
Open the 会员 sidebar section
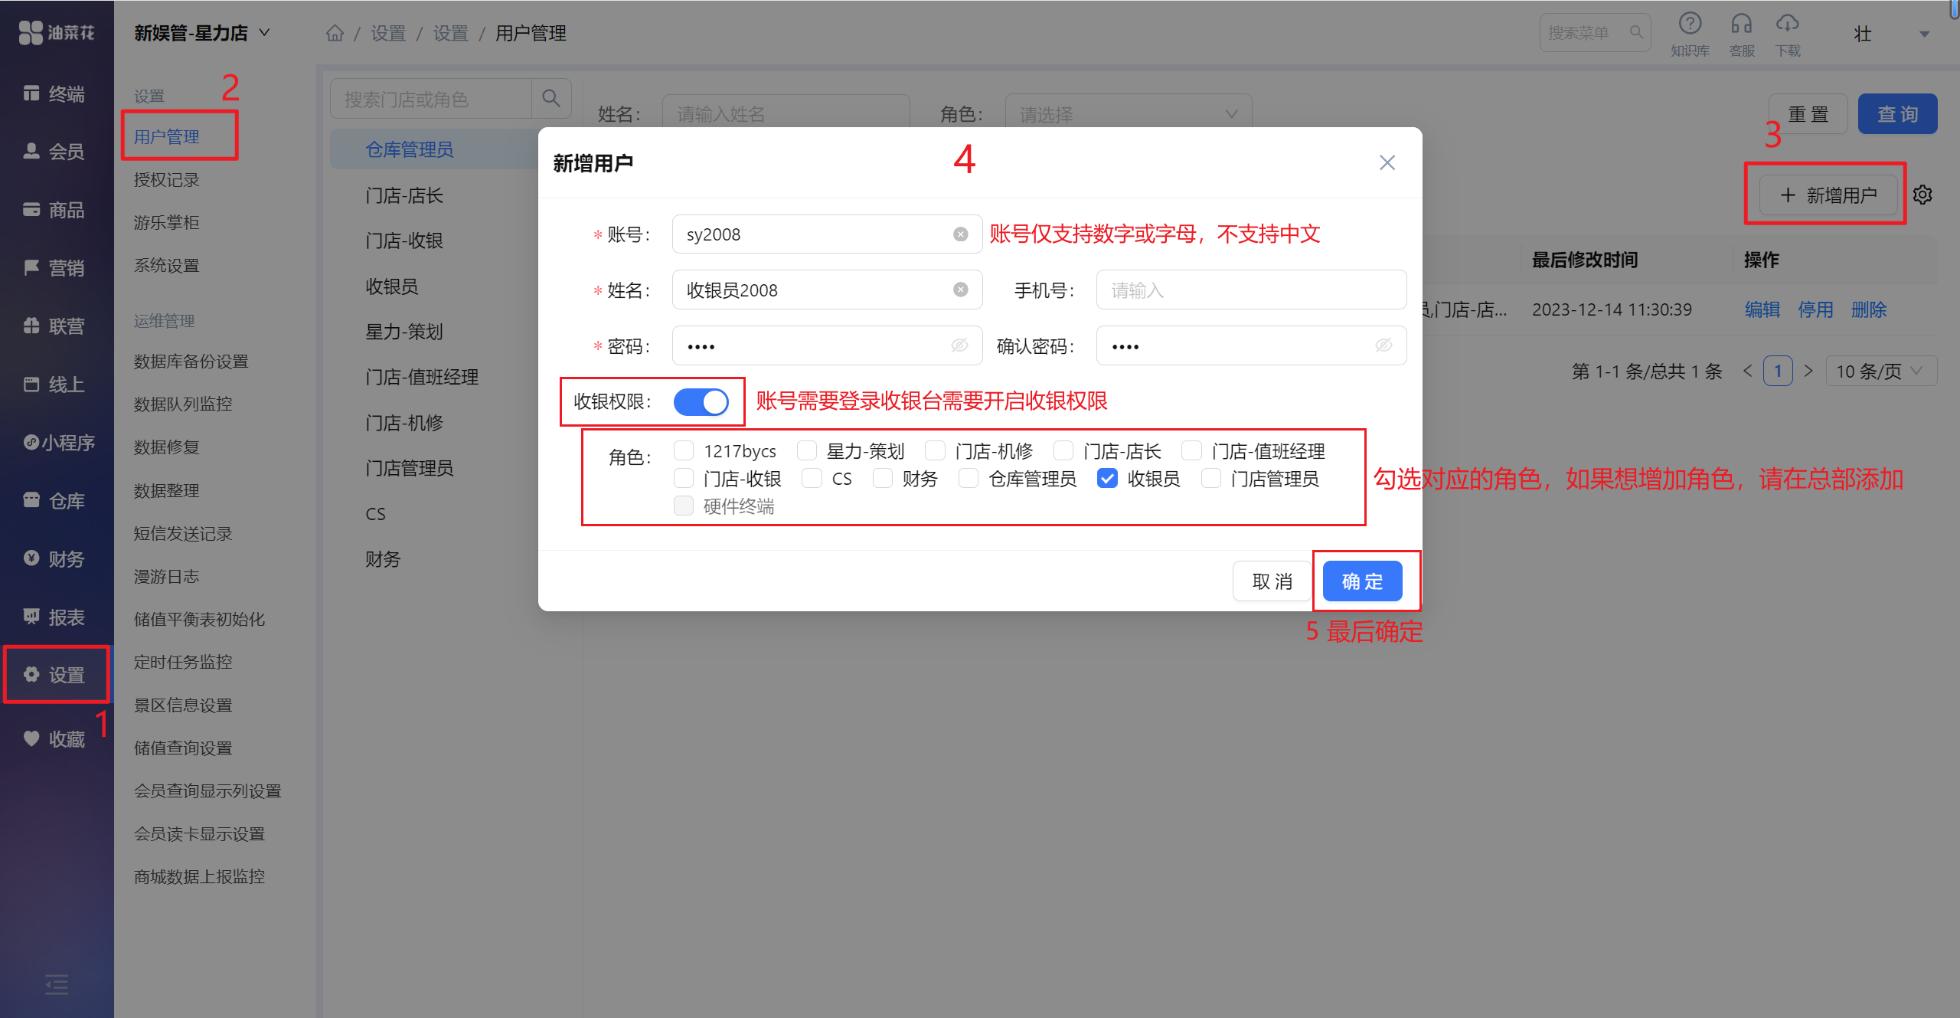[x=56, y=152]
